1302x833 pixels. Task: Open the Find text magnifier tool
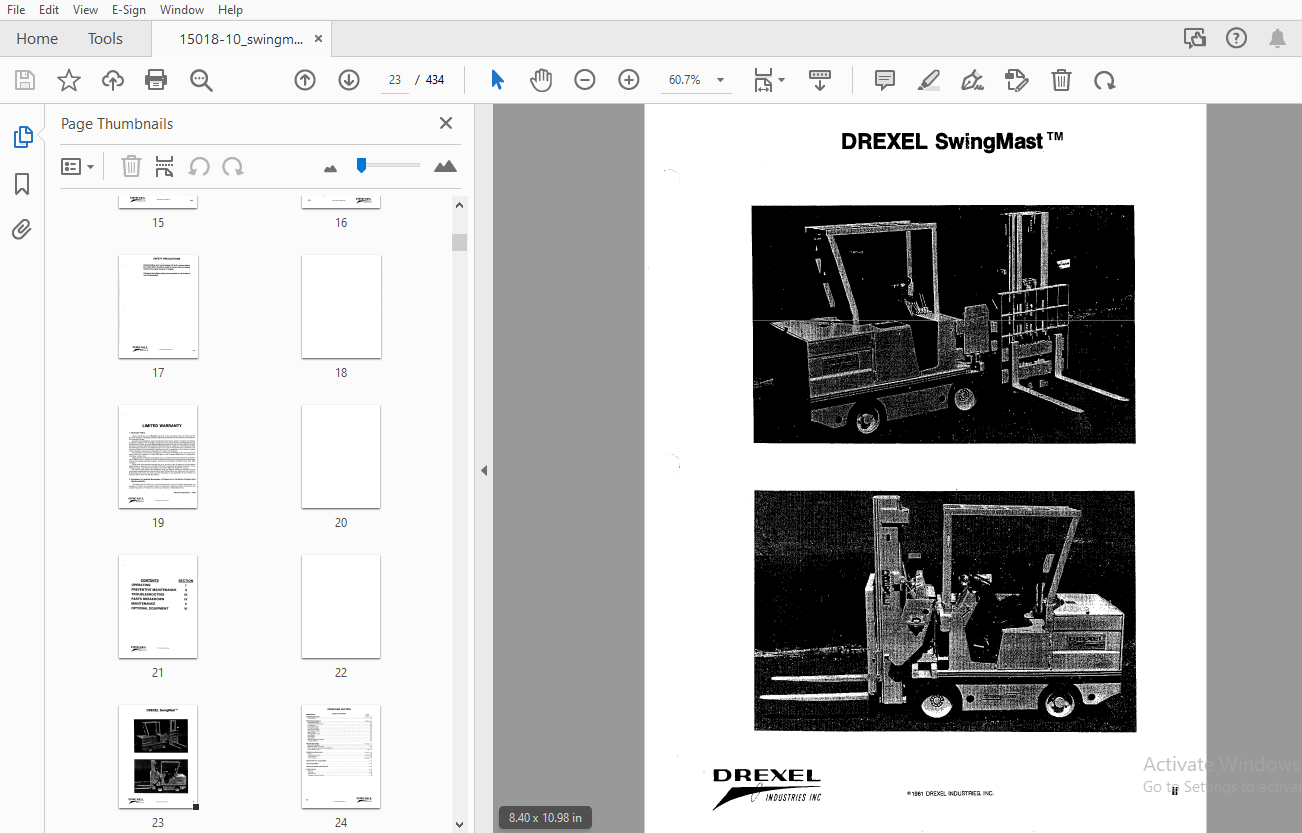pos(202,80)
